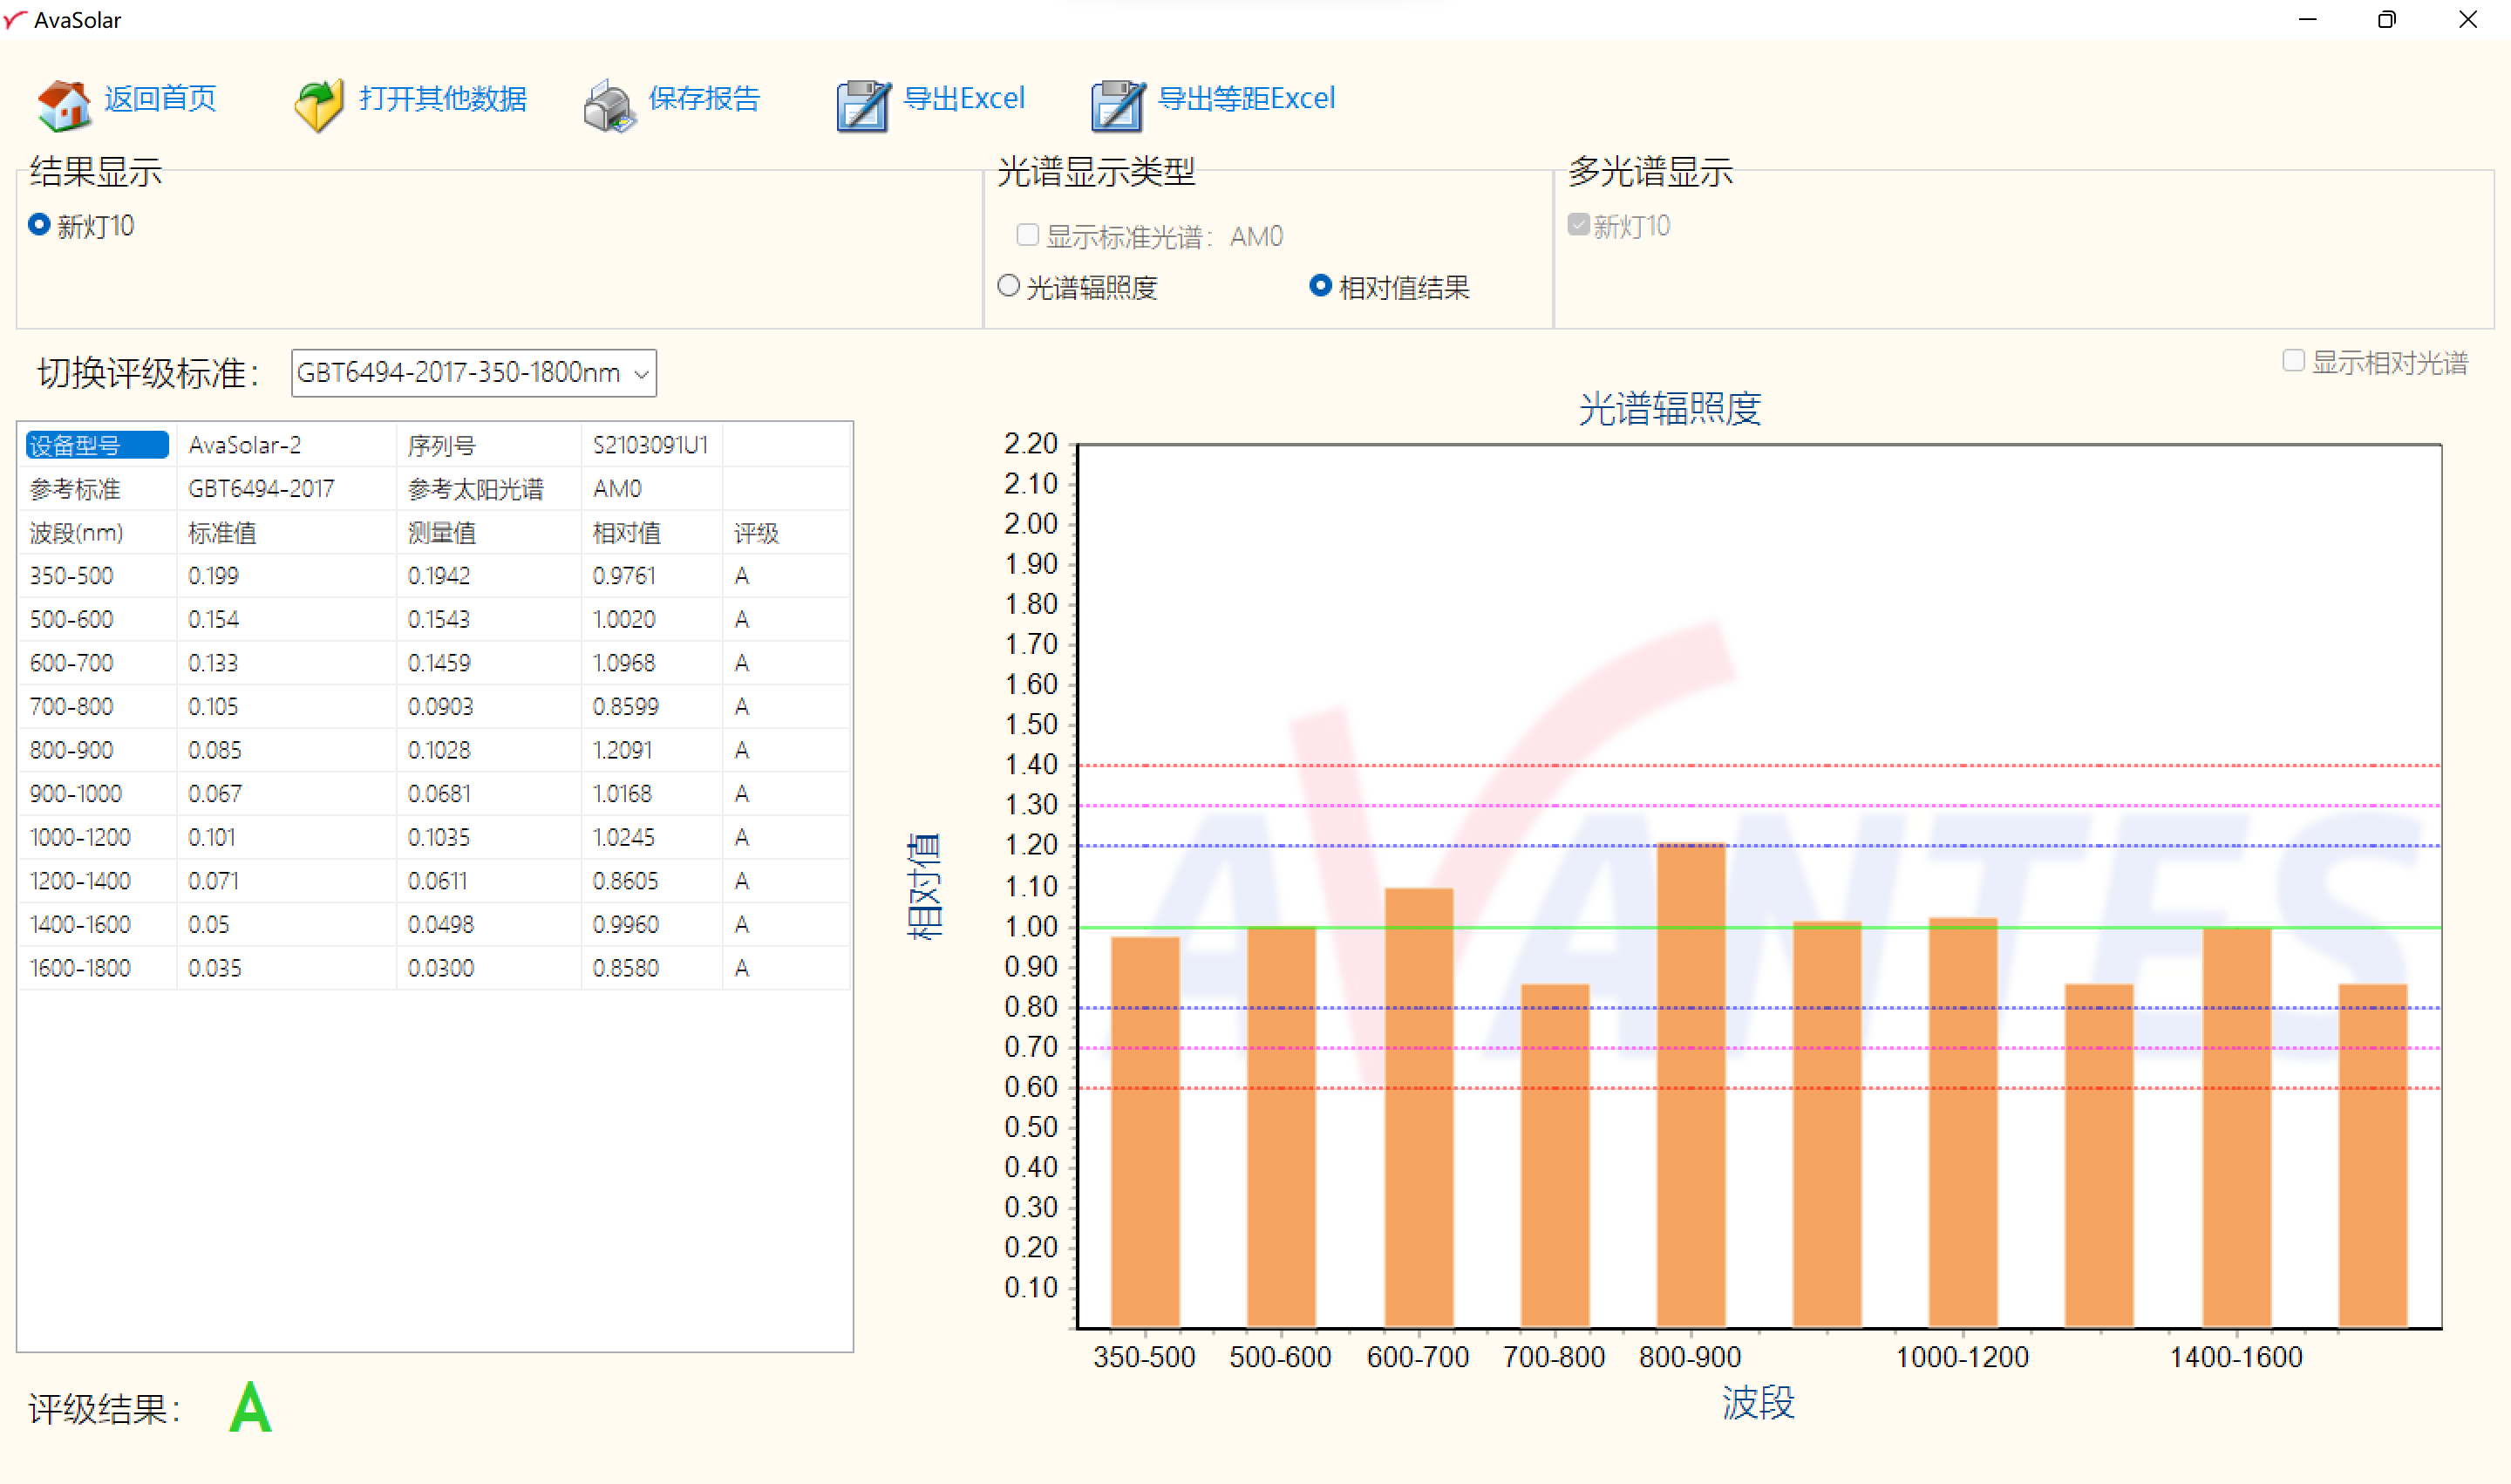
Task: Select the 1600-1800 band row
Action: (x=434, y=968)
